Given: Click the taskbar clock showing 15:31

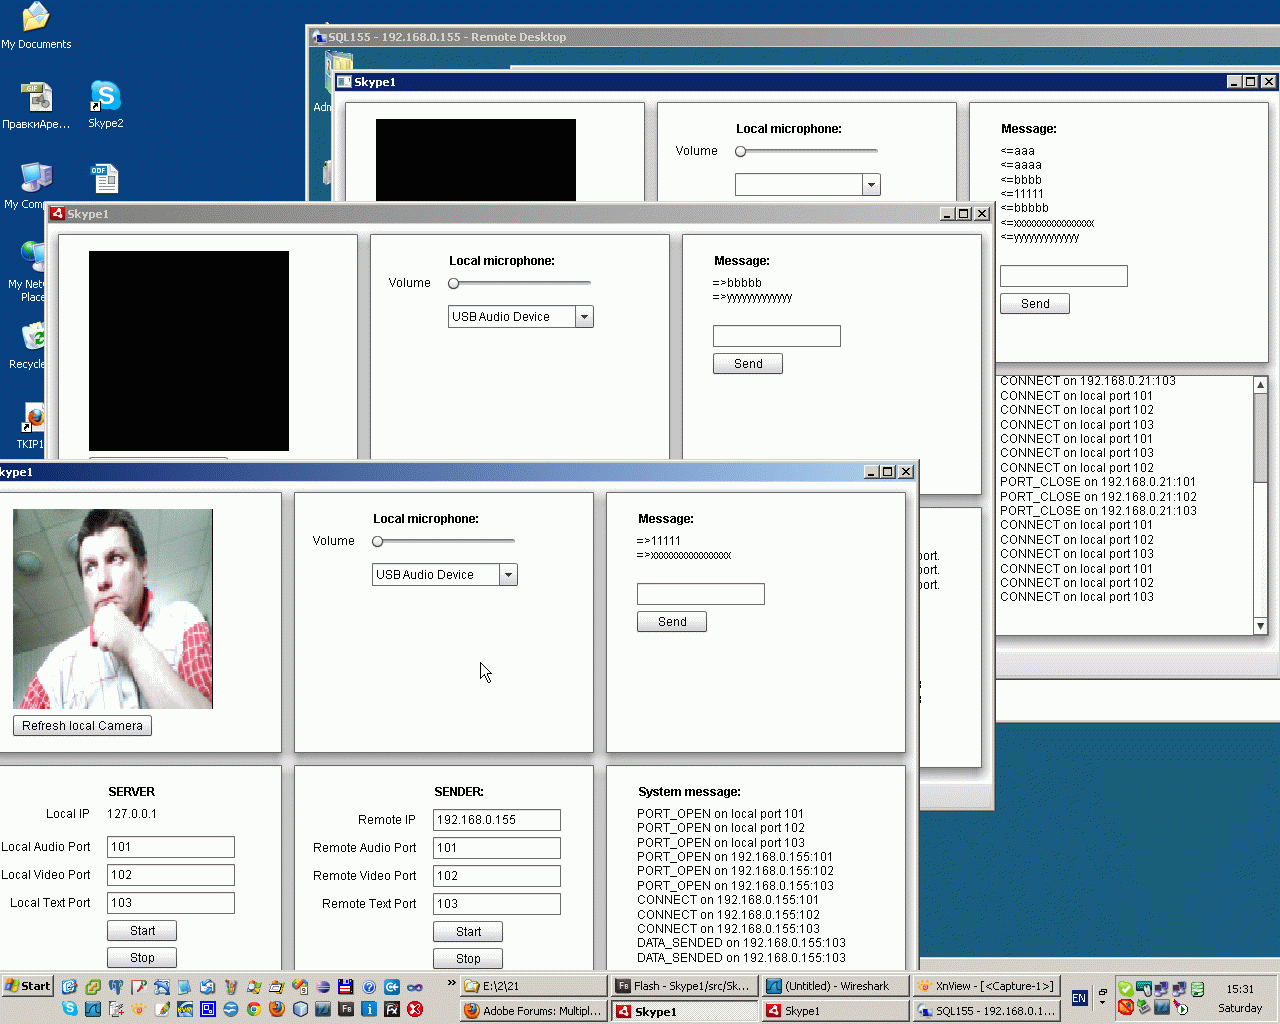Looking at the screenshot, I should 1240,989.
